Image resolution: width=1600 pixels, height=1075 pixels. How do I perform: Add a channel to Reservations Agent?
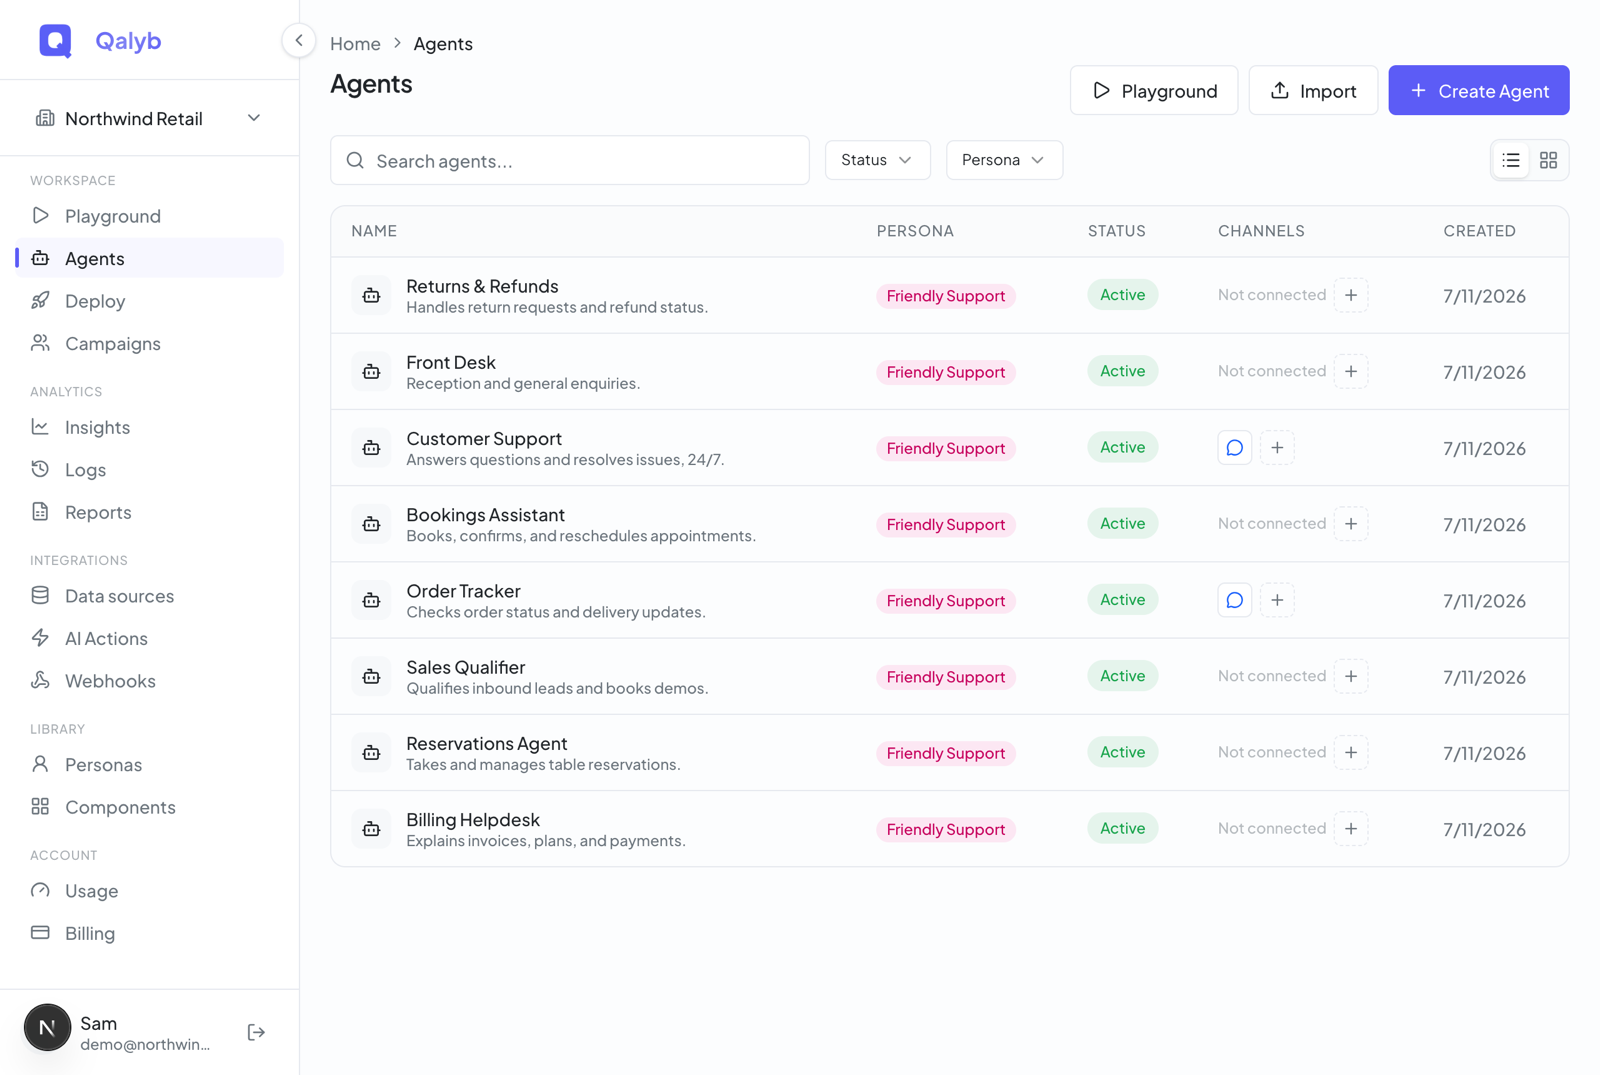[1351, 752]
